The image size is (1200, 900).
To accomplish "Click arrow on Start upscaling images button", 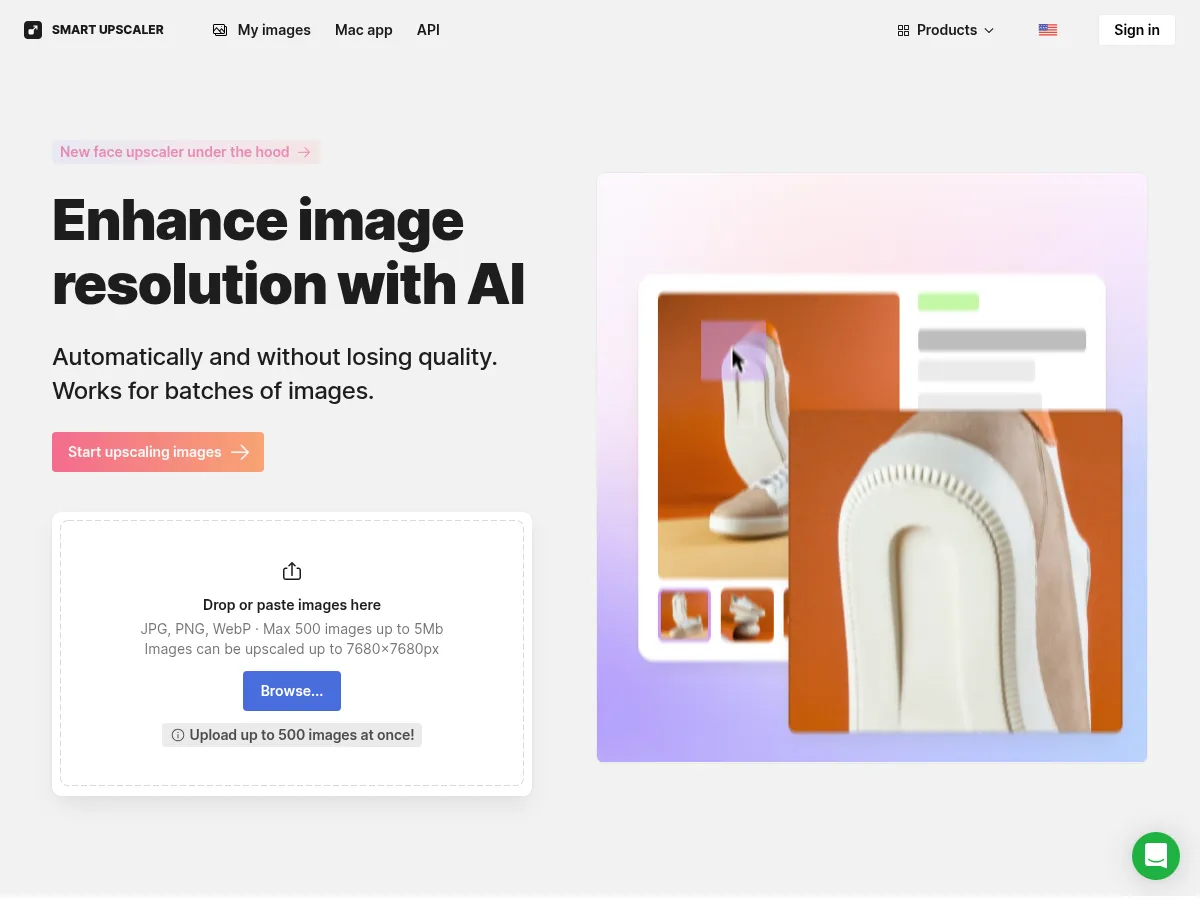I will pos(240,452).
